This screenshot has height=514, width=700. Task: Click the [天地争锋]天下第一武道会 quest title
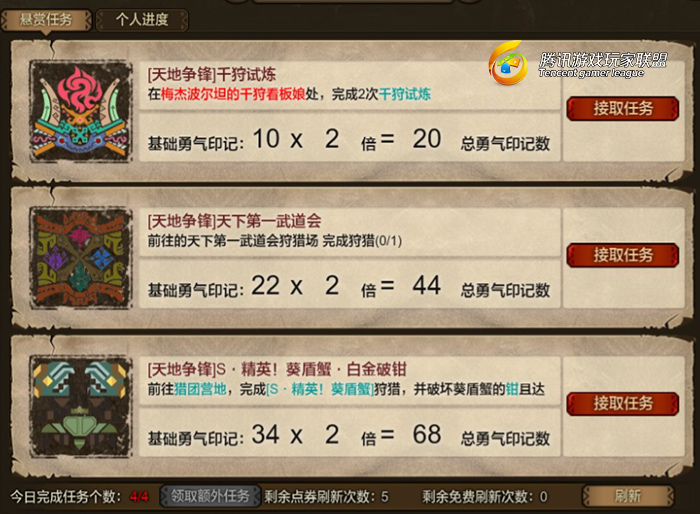tap(234, 221)
